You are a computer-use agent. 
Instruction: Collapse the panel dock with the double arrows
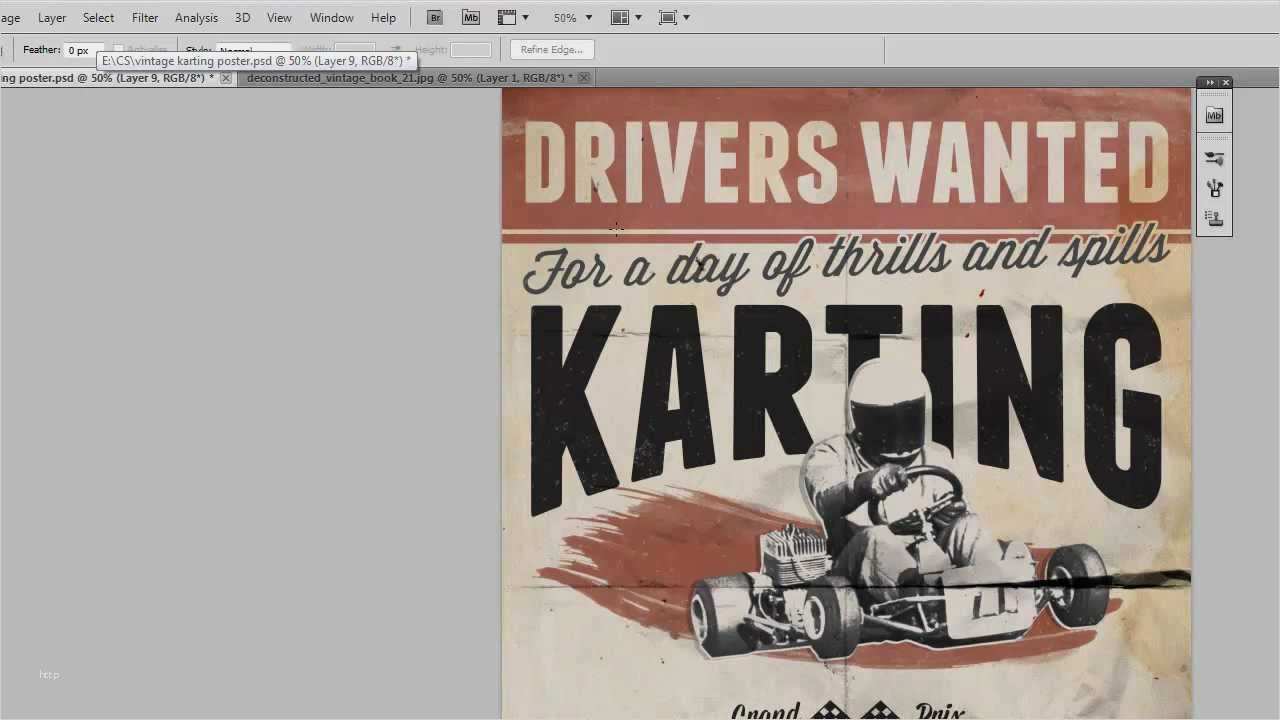pyautogui.click(x=1210, y=82)
